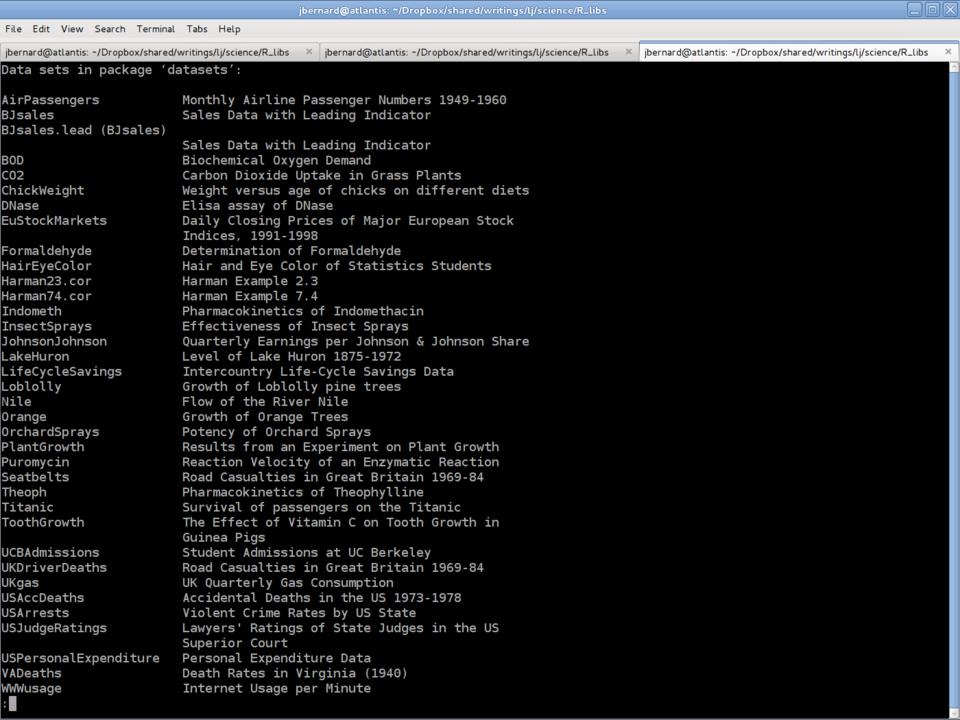This screenshot has width=960, height=720.
Task: Click the Loblolly dataset name
Action: point(31,386)
